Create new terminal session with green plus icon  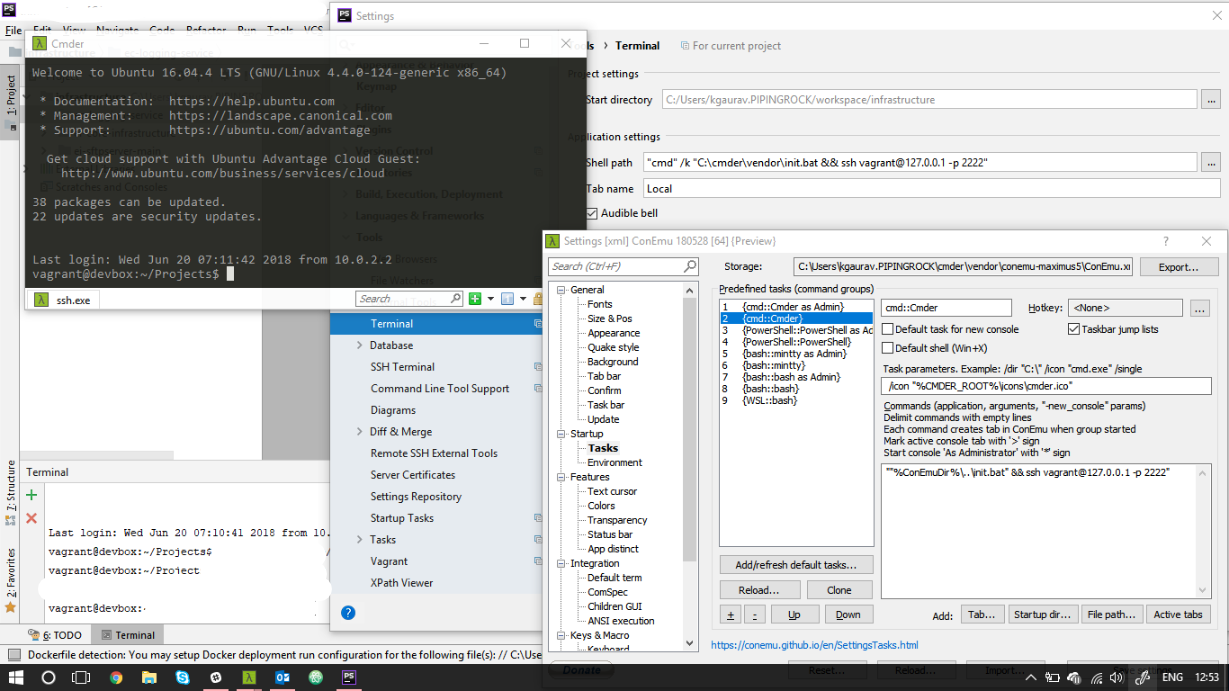30,494
